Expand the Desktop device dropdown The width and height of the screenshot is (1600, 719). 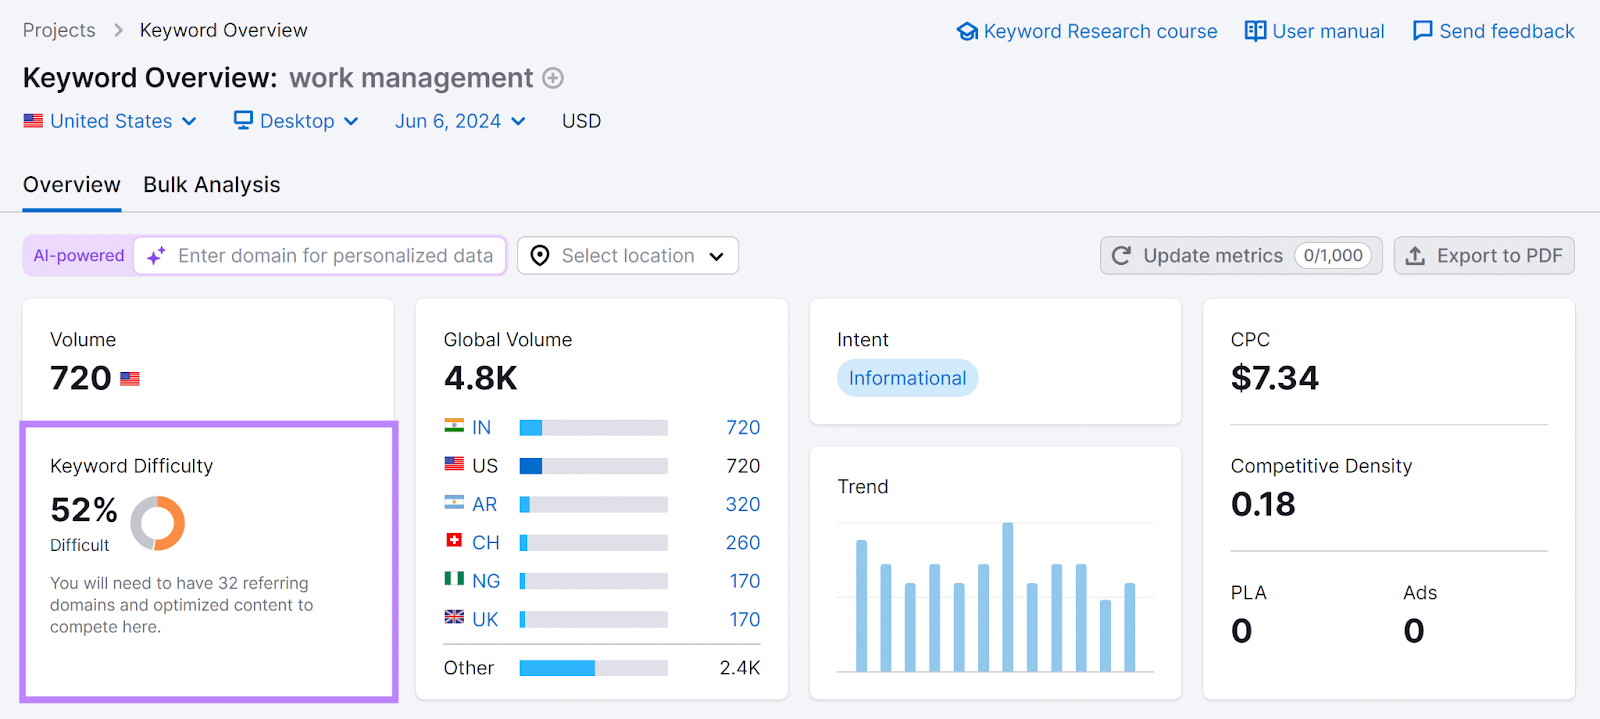point(296,121)
